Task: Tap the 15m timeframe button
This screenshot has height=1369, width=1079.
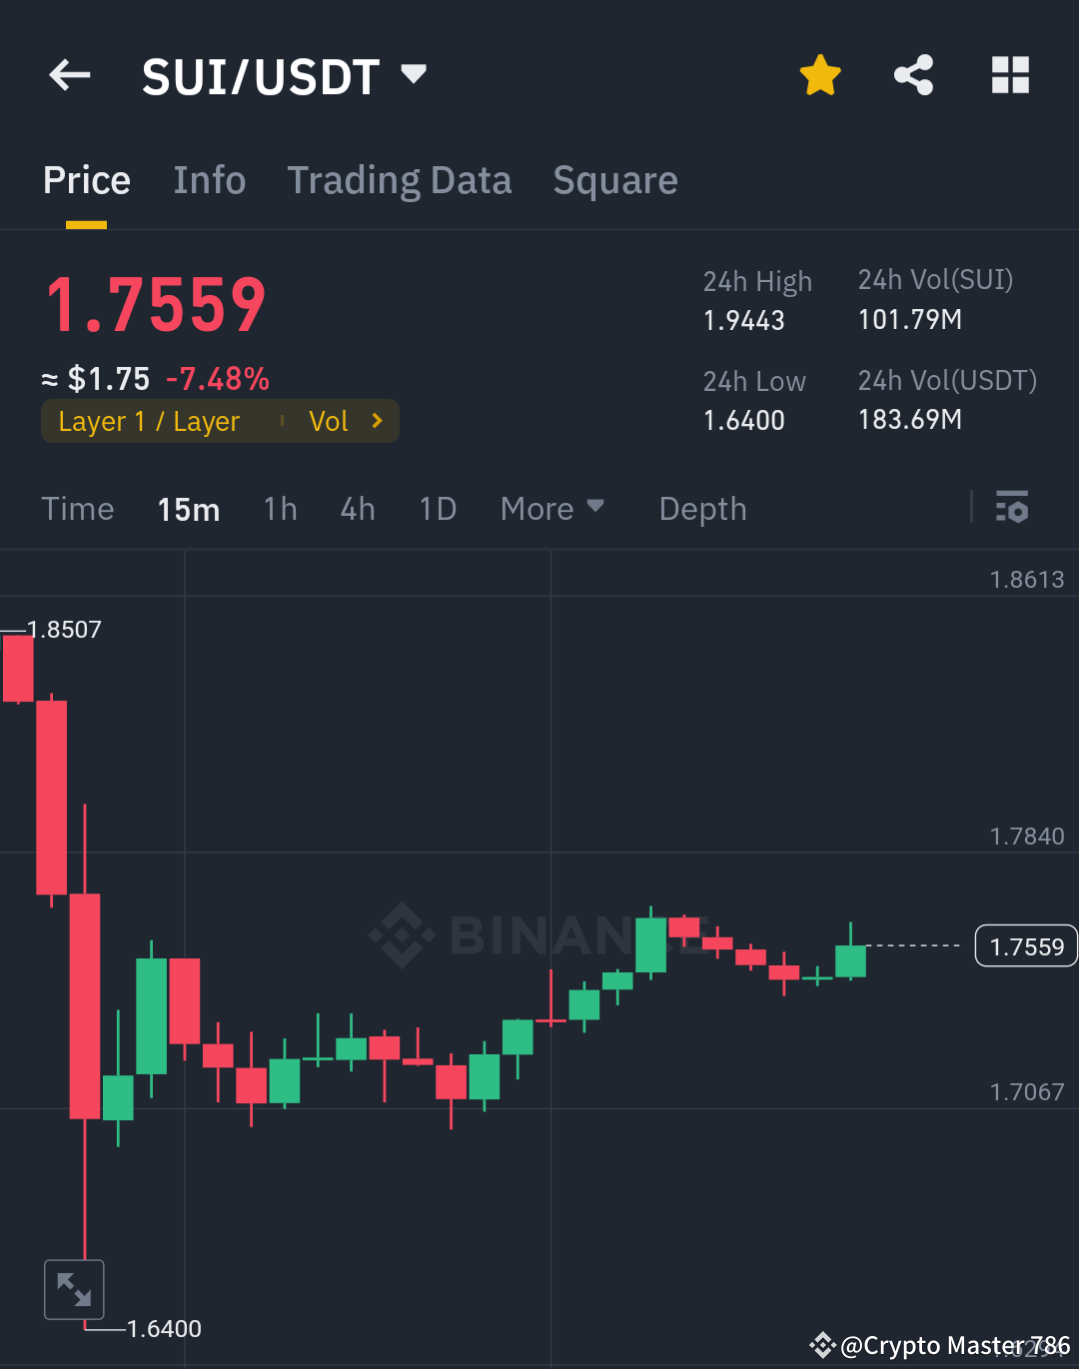Action: pos(188,508)
